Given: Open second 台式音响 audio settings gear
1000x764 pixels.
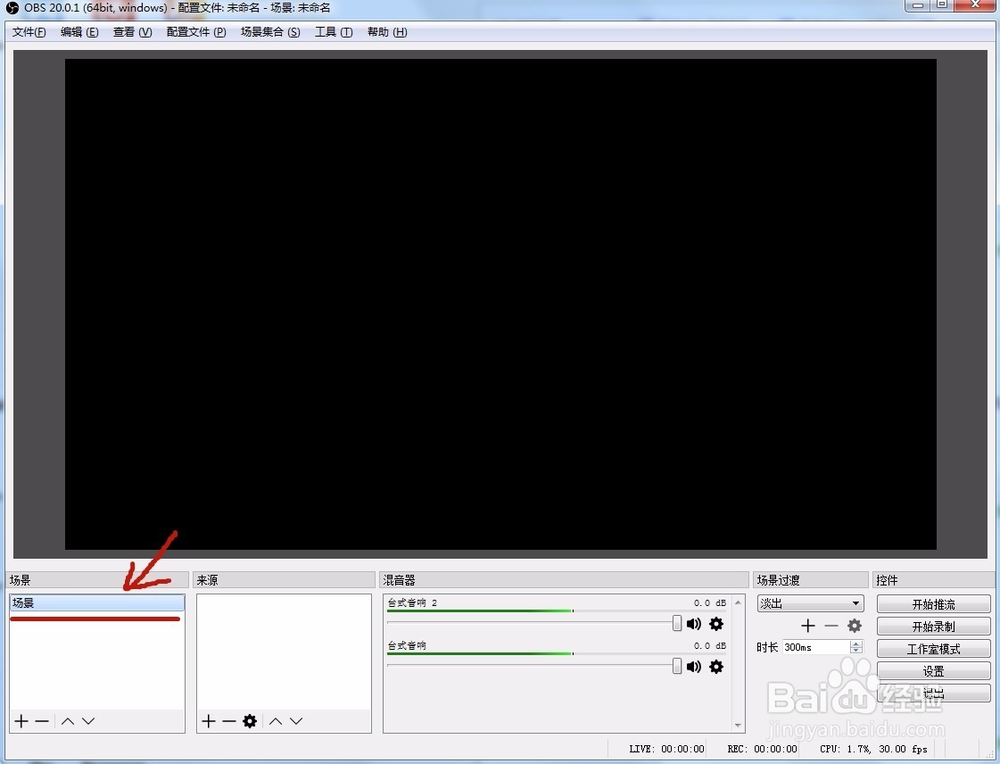Looking at the screenshot, I should click(717, 666).
